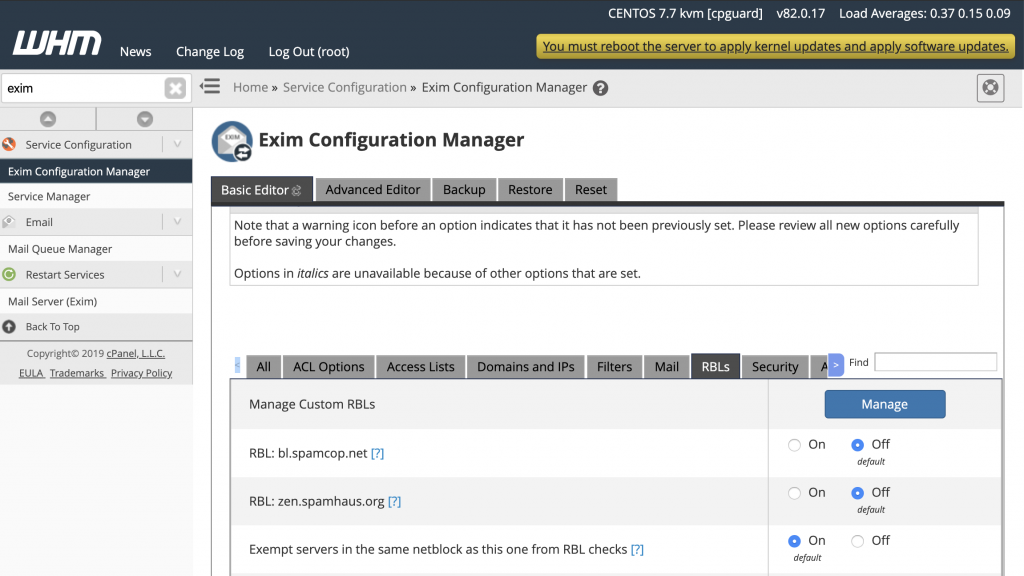Focus the Find input field
The height and width of the screenshot is (576, 1024).
(x=935, y=362)
